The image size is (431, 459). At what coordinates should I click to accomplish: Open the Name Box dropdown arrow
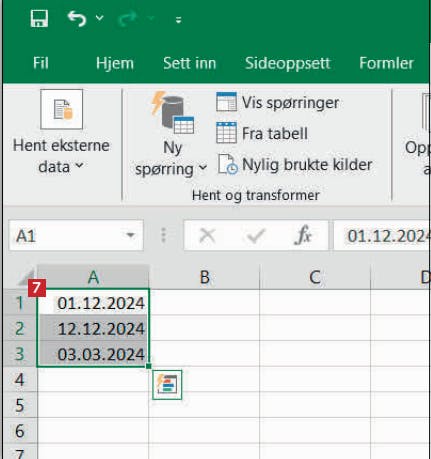pyautogui.click(x=130, y=235)
